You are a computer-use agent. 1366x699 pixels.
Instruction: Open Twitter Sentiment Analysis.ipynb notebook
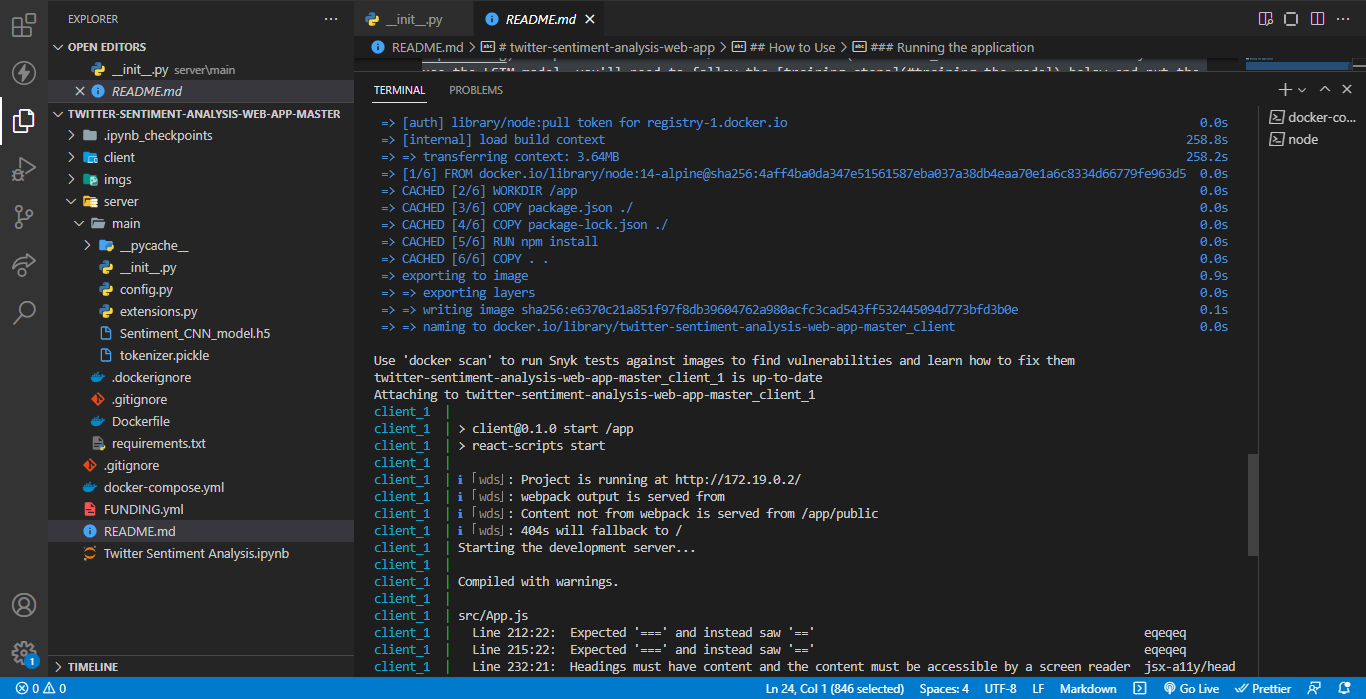click(x=200, y=553)
